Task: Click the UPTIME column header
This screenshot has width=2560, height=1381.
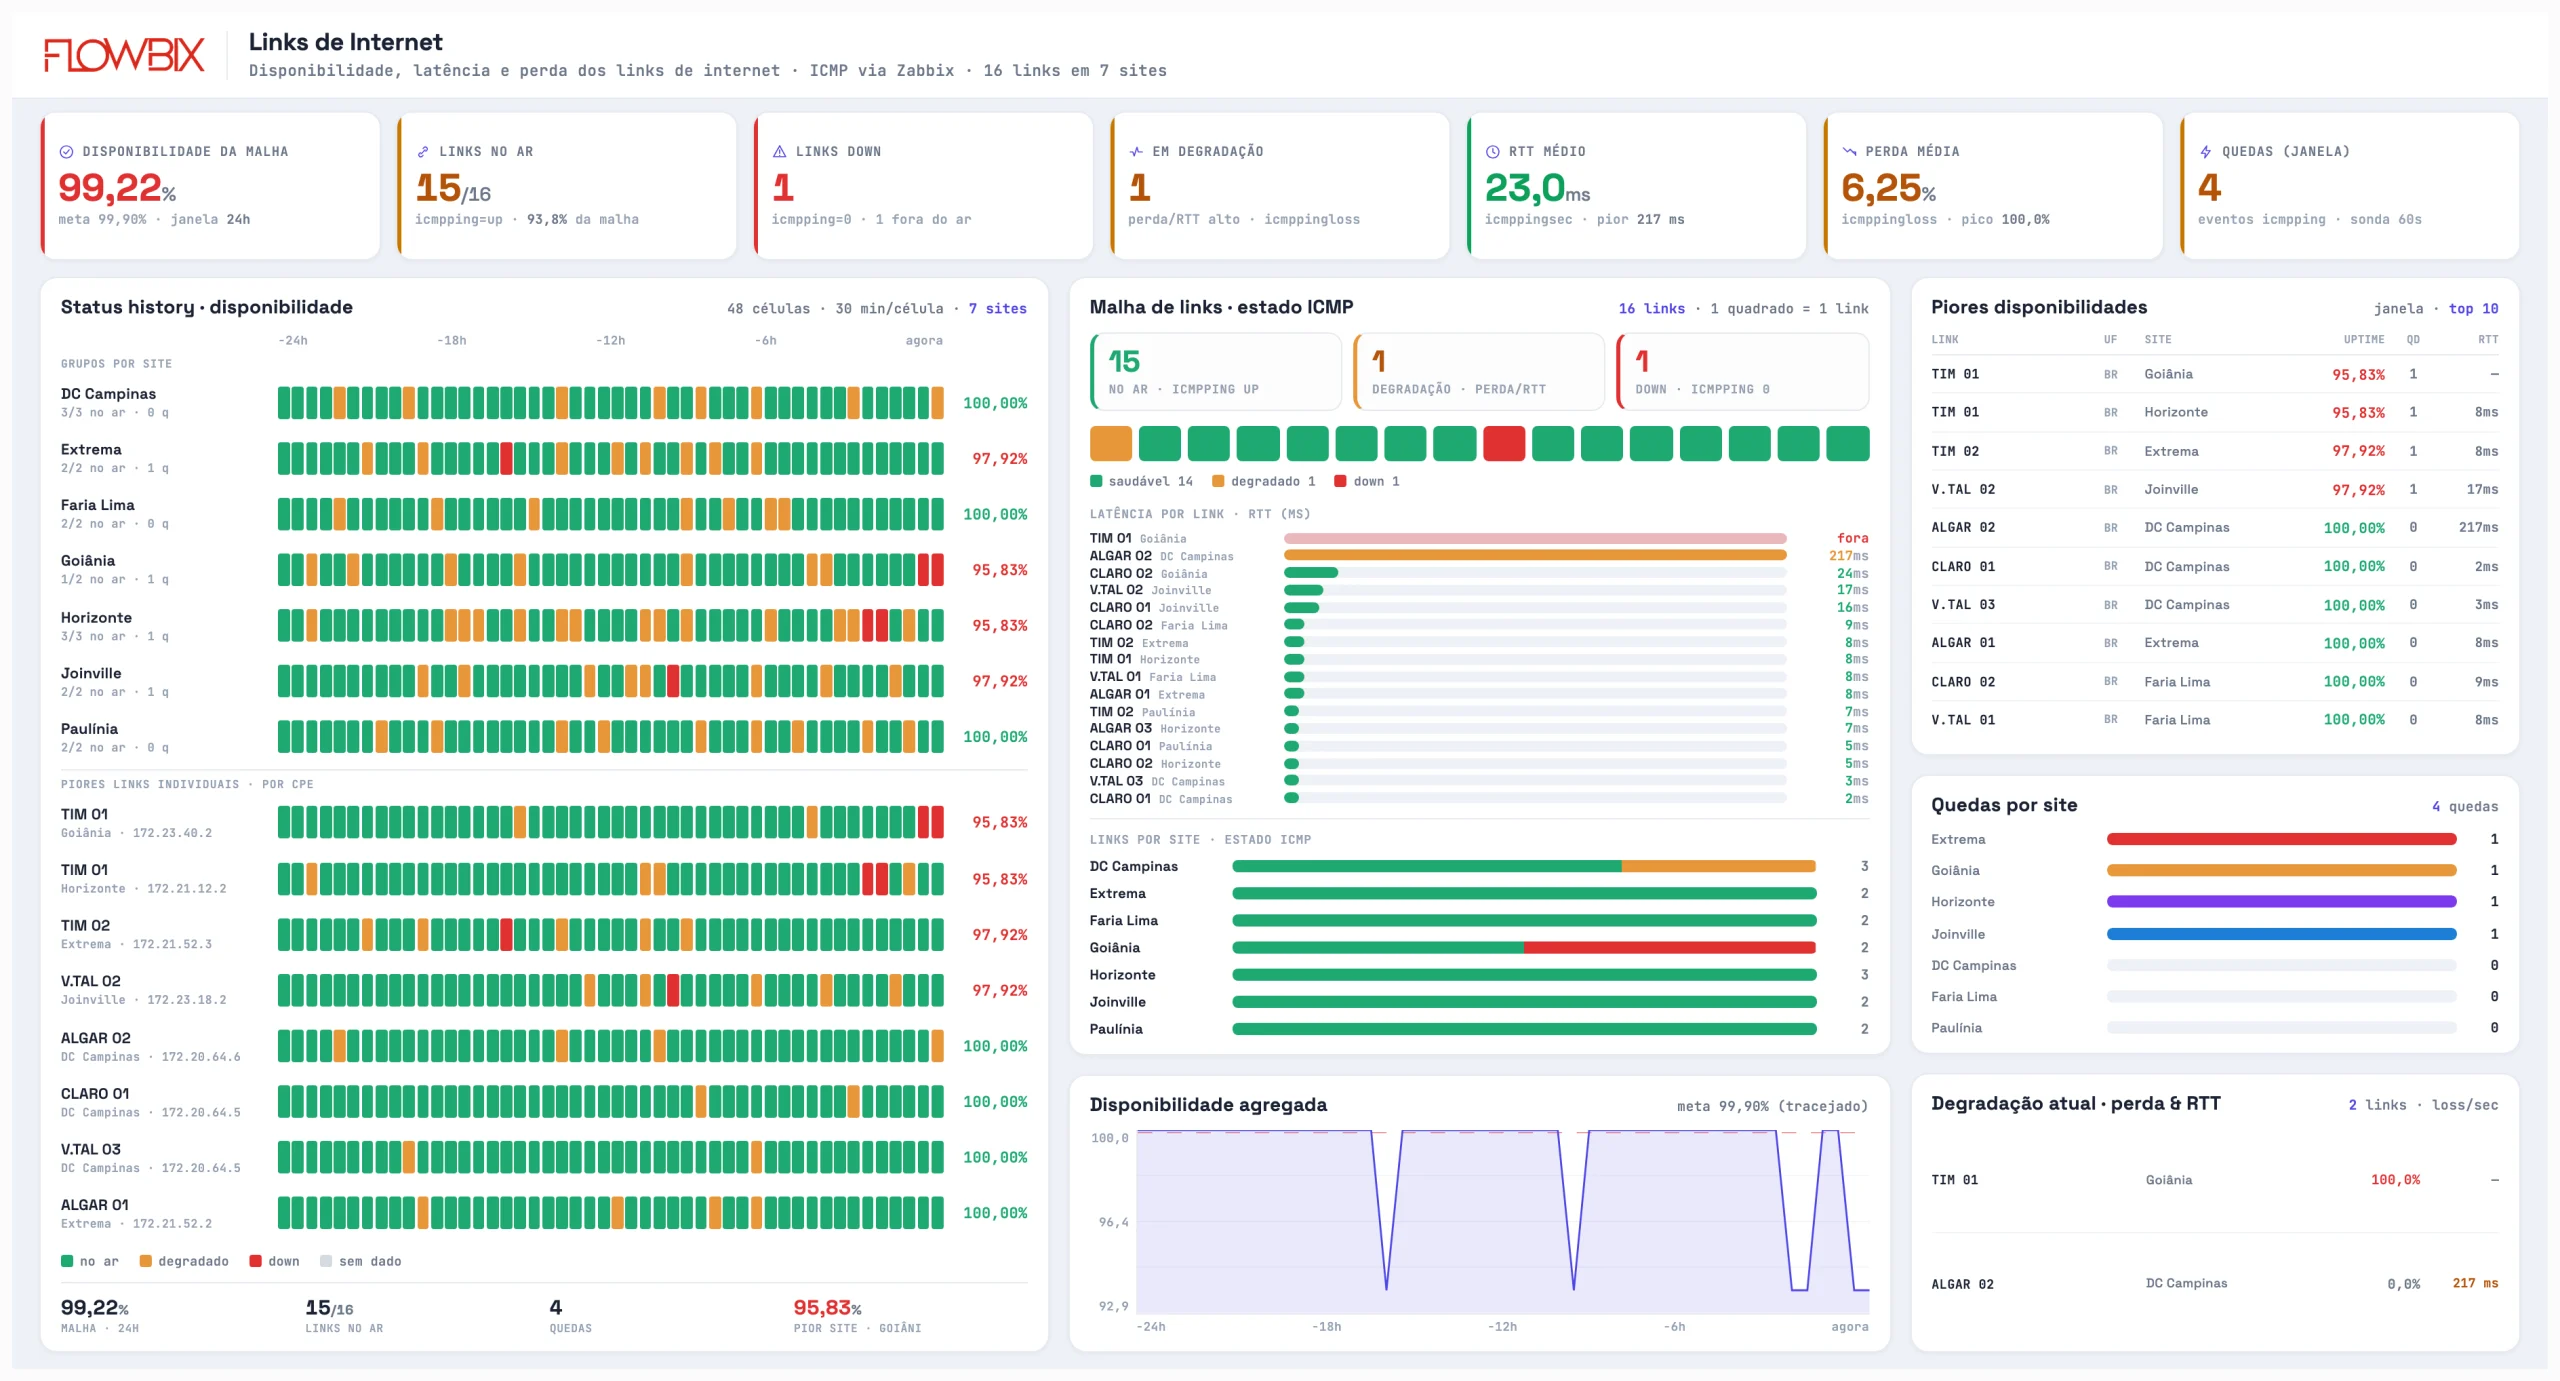Action: pos(2363,340)
